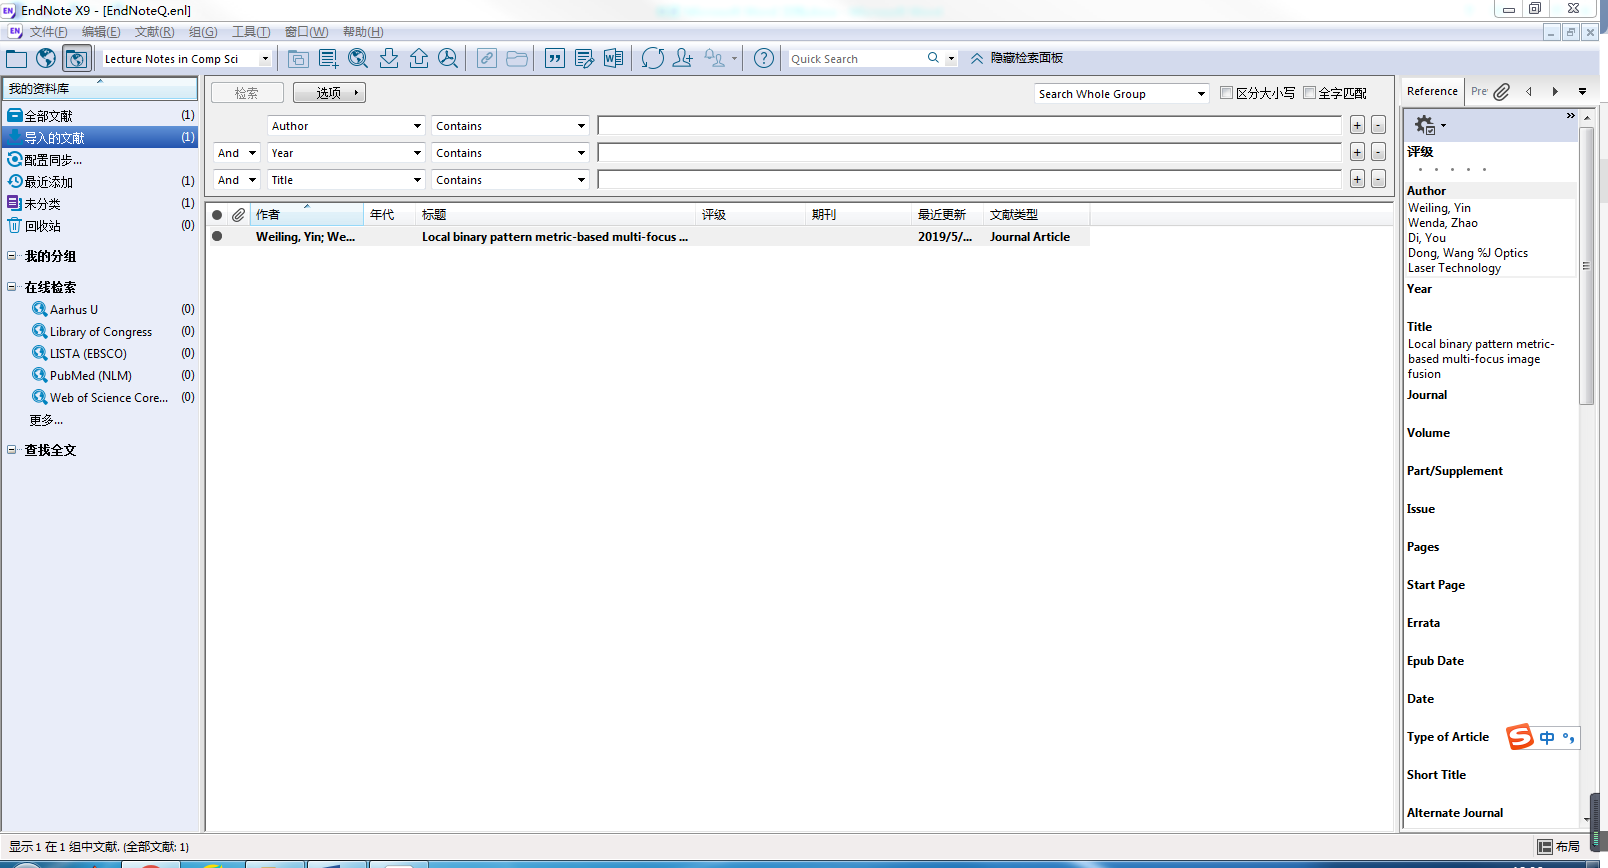Click the Activity Feed people icon
Image resolution: width=1608 pixels, height=868 pixels.
(x=714, y=59)
